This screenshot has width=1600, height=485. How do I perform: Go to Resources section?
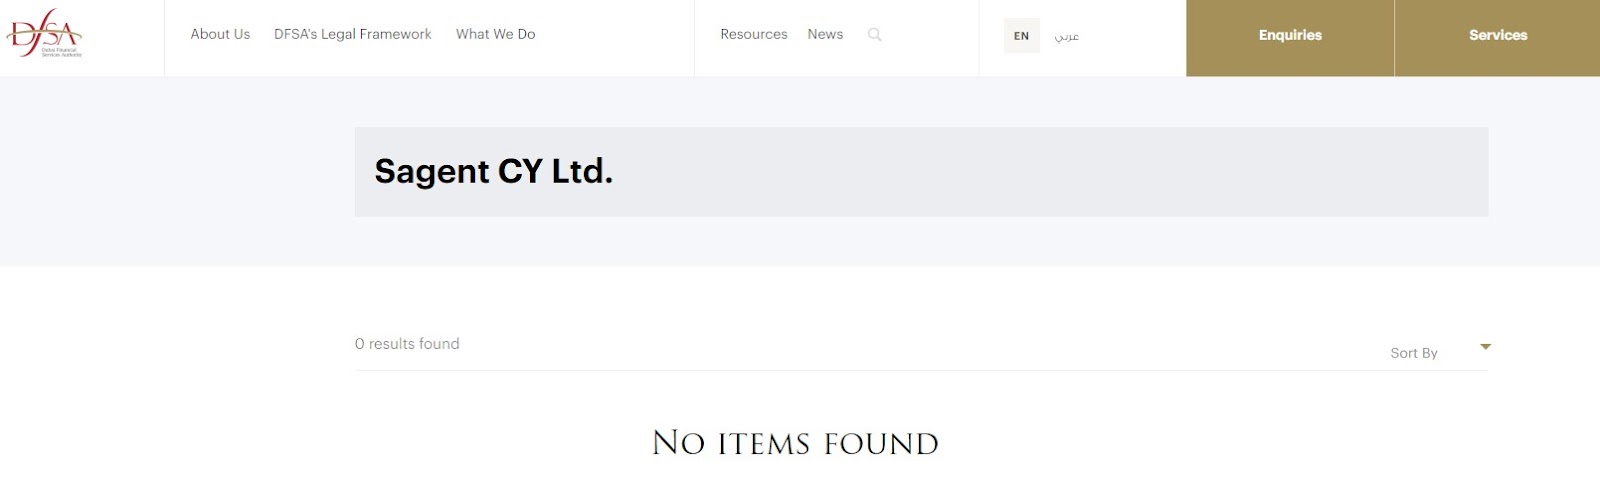pyautogui.click(x=754, y=34)
